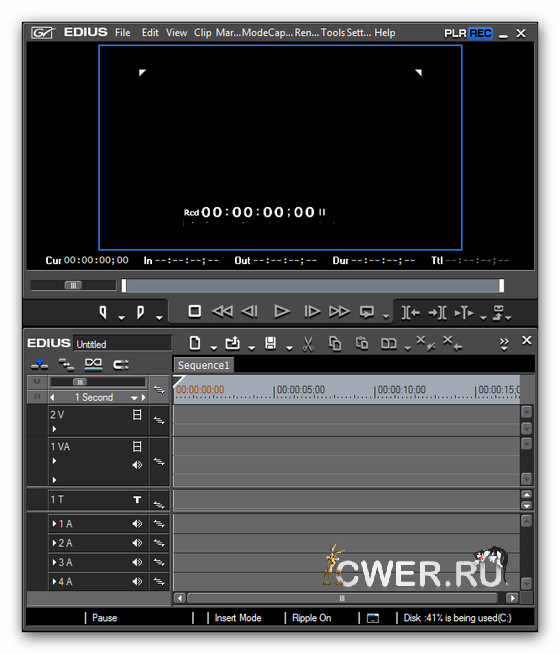Click the Untitled project name field
The height and width of the screenshot is (654, 560).
(x=122, y=344)
